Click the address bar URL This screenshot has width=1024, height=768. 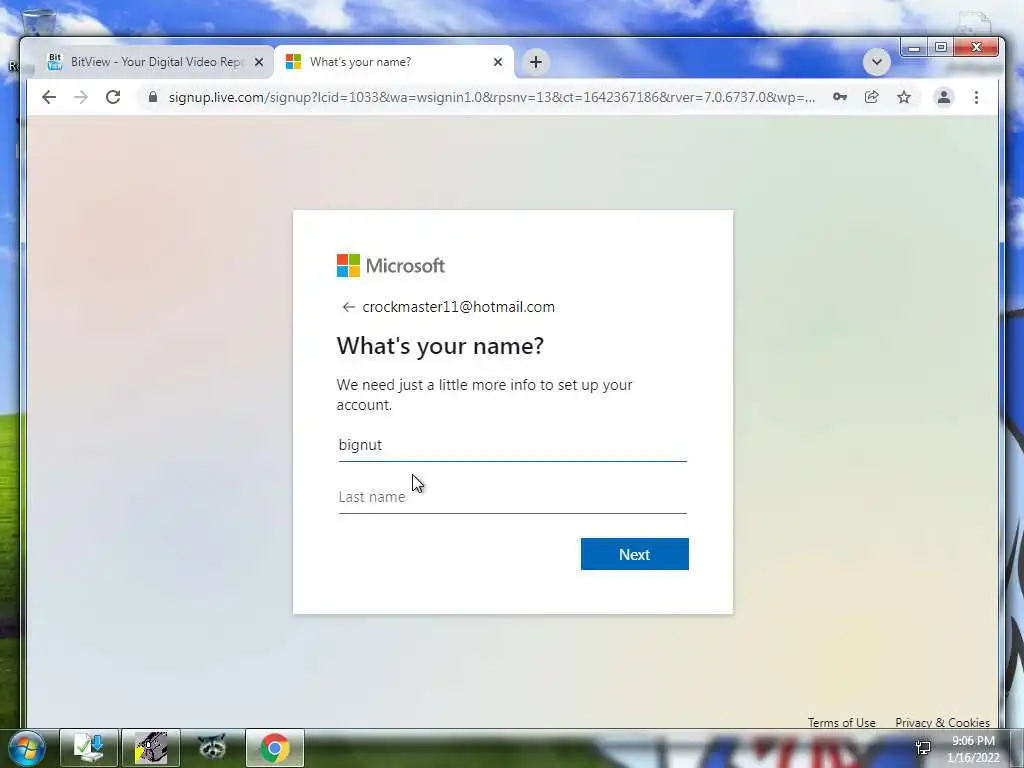pyautogui.click(x=491, y=97)
